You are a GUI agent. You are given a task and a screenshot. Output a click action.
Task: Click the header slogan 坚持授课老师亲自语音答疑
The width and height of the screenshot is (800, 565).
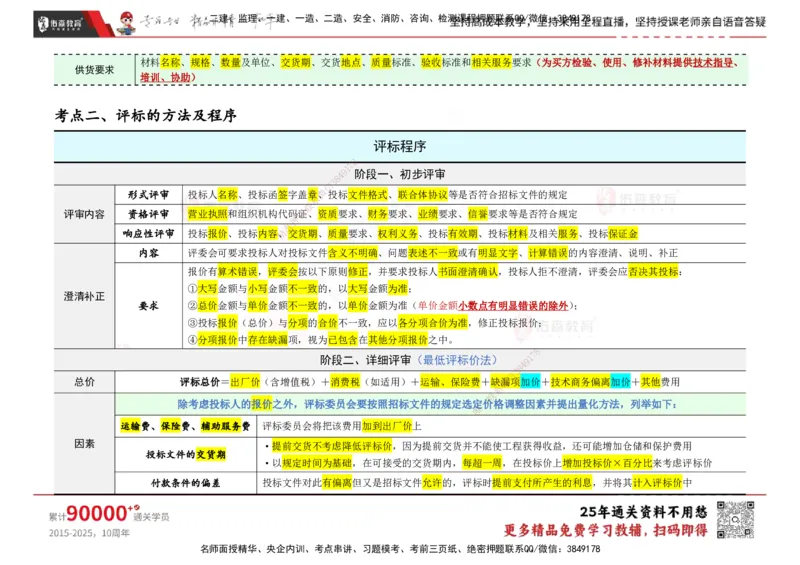701,22
